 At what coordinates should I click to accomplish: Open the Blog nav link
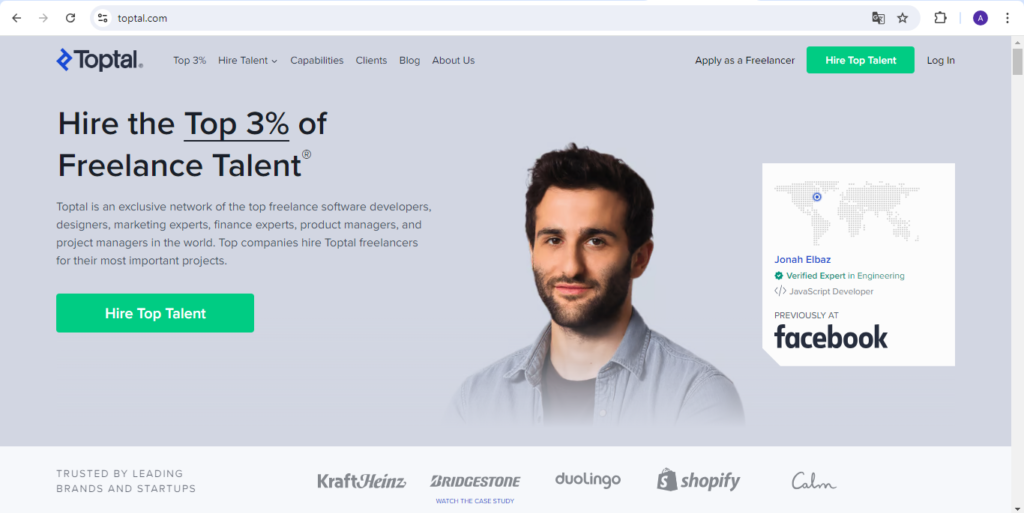click(x=409, y=60)
